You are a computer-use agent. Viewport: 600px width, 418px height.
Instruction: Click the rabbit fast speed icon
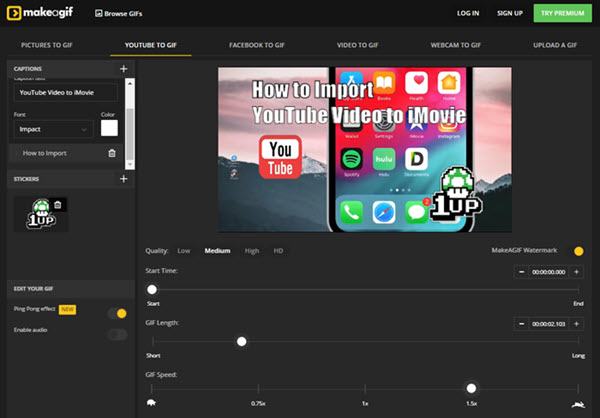pyautogui.click(x=578, y=404)
